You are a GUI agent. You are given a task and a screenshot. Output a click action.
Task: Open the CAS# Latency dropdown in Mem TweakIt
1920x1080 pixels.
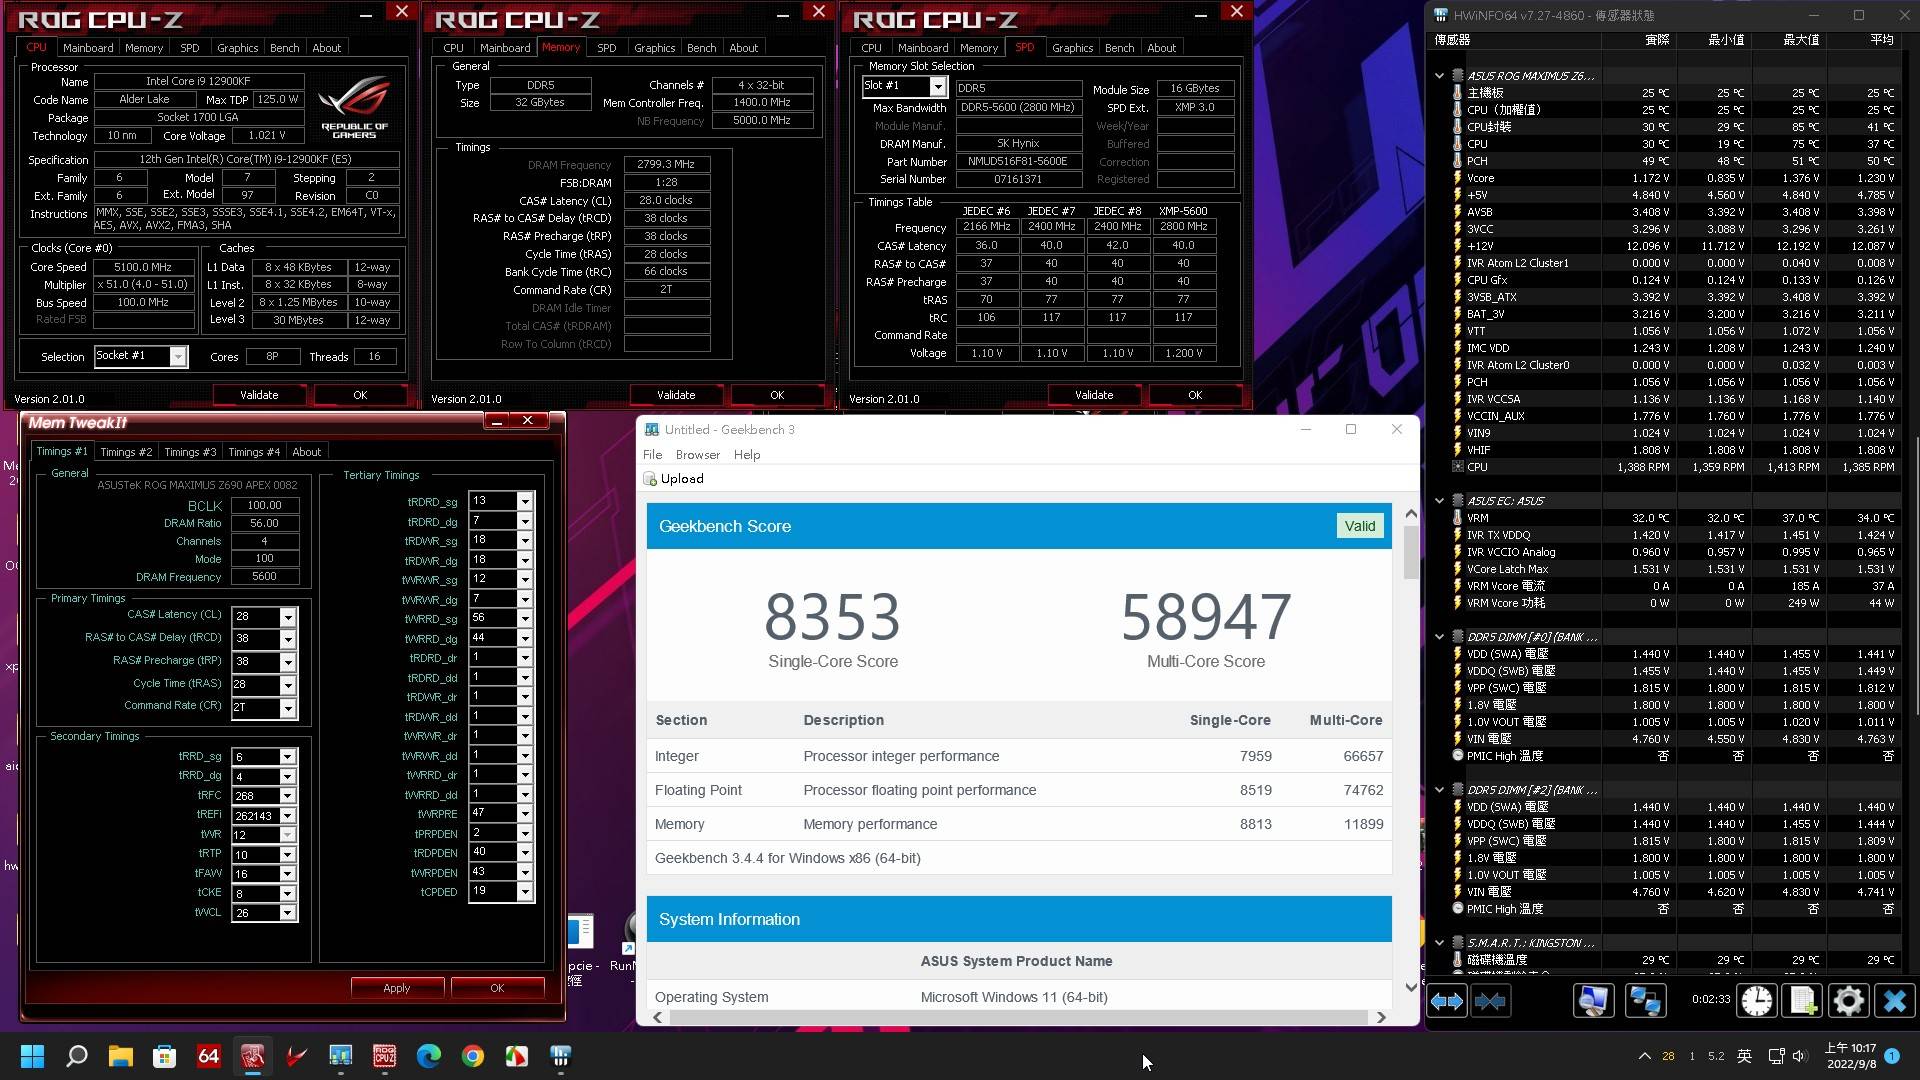click(x=287, y=617)
